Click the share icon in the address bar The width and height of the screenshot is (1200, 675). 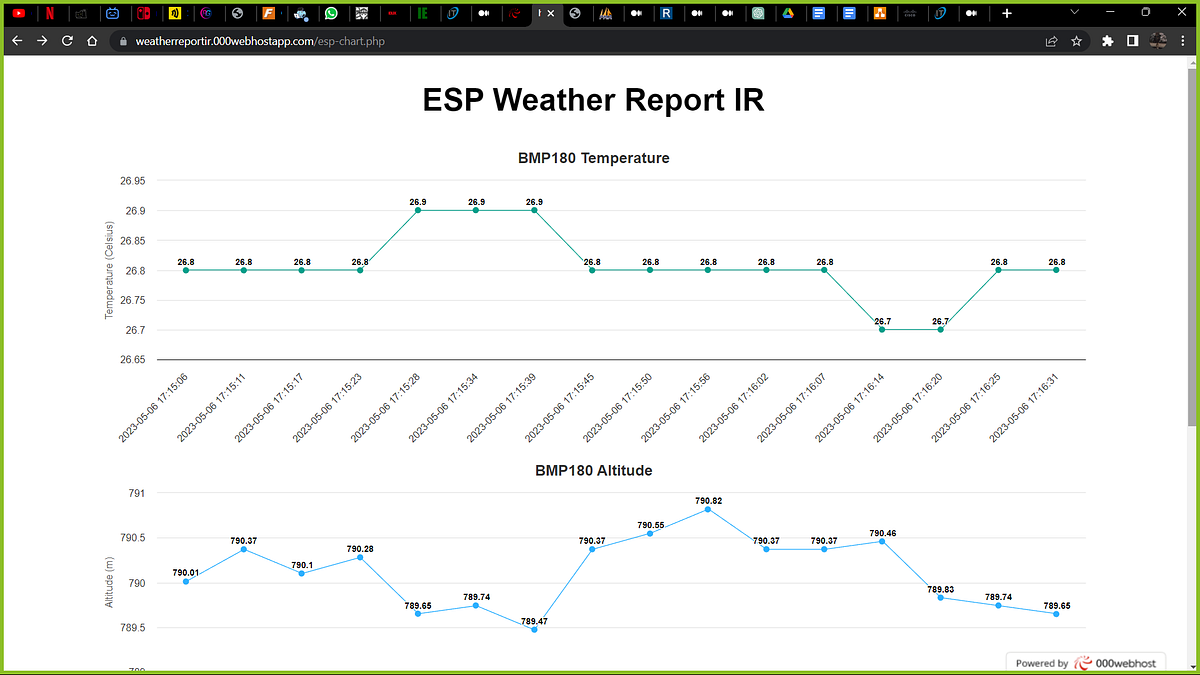(x=1050, y=41)
